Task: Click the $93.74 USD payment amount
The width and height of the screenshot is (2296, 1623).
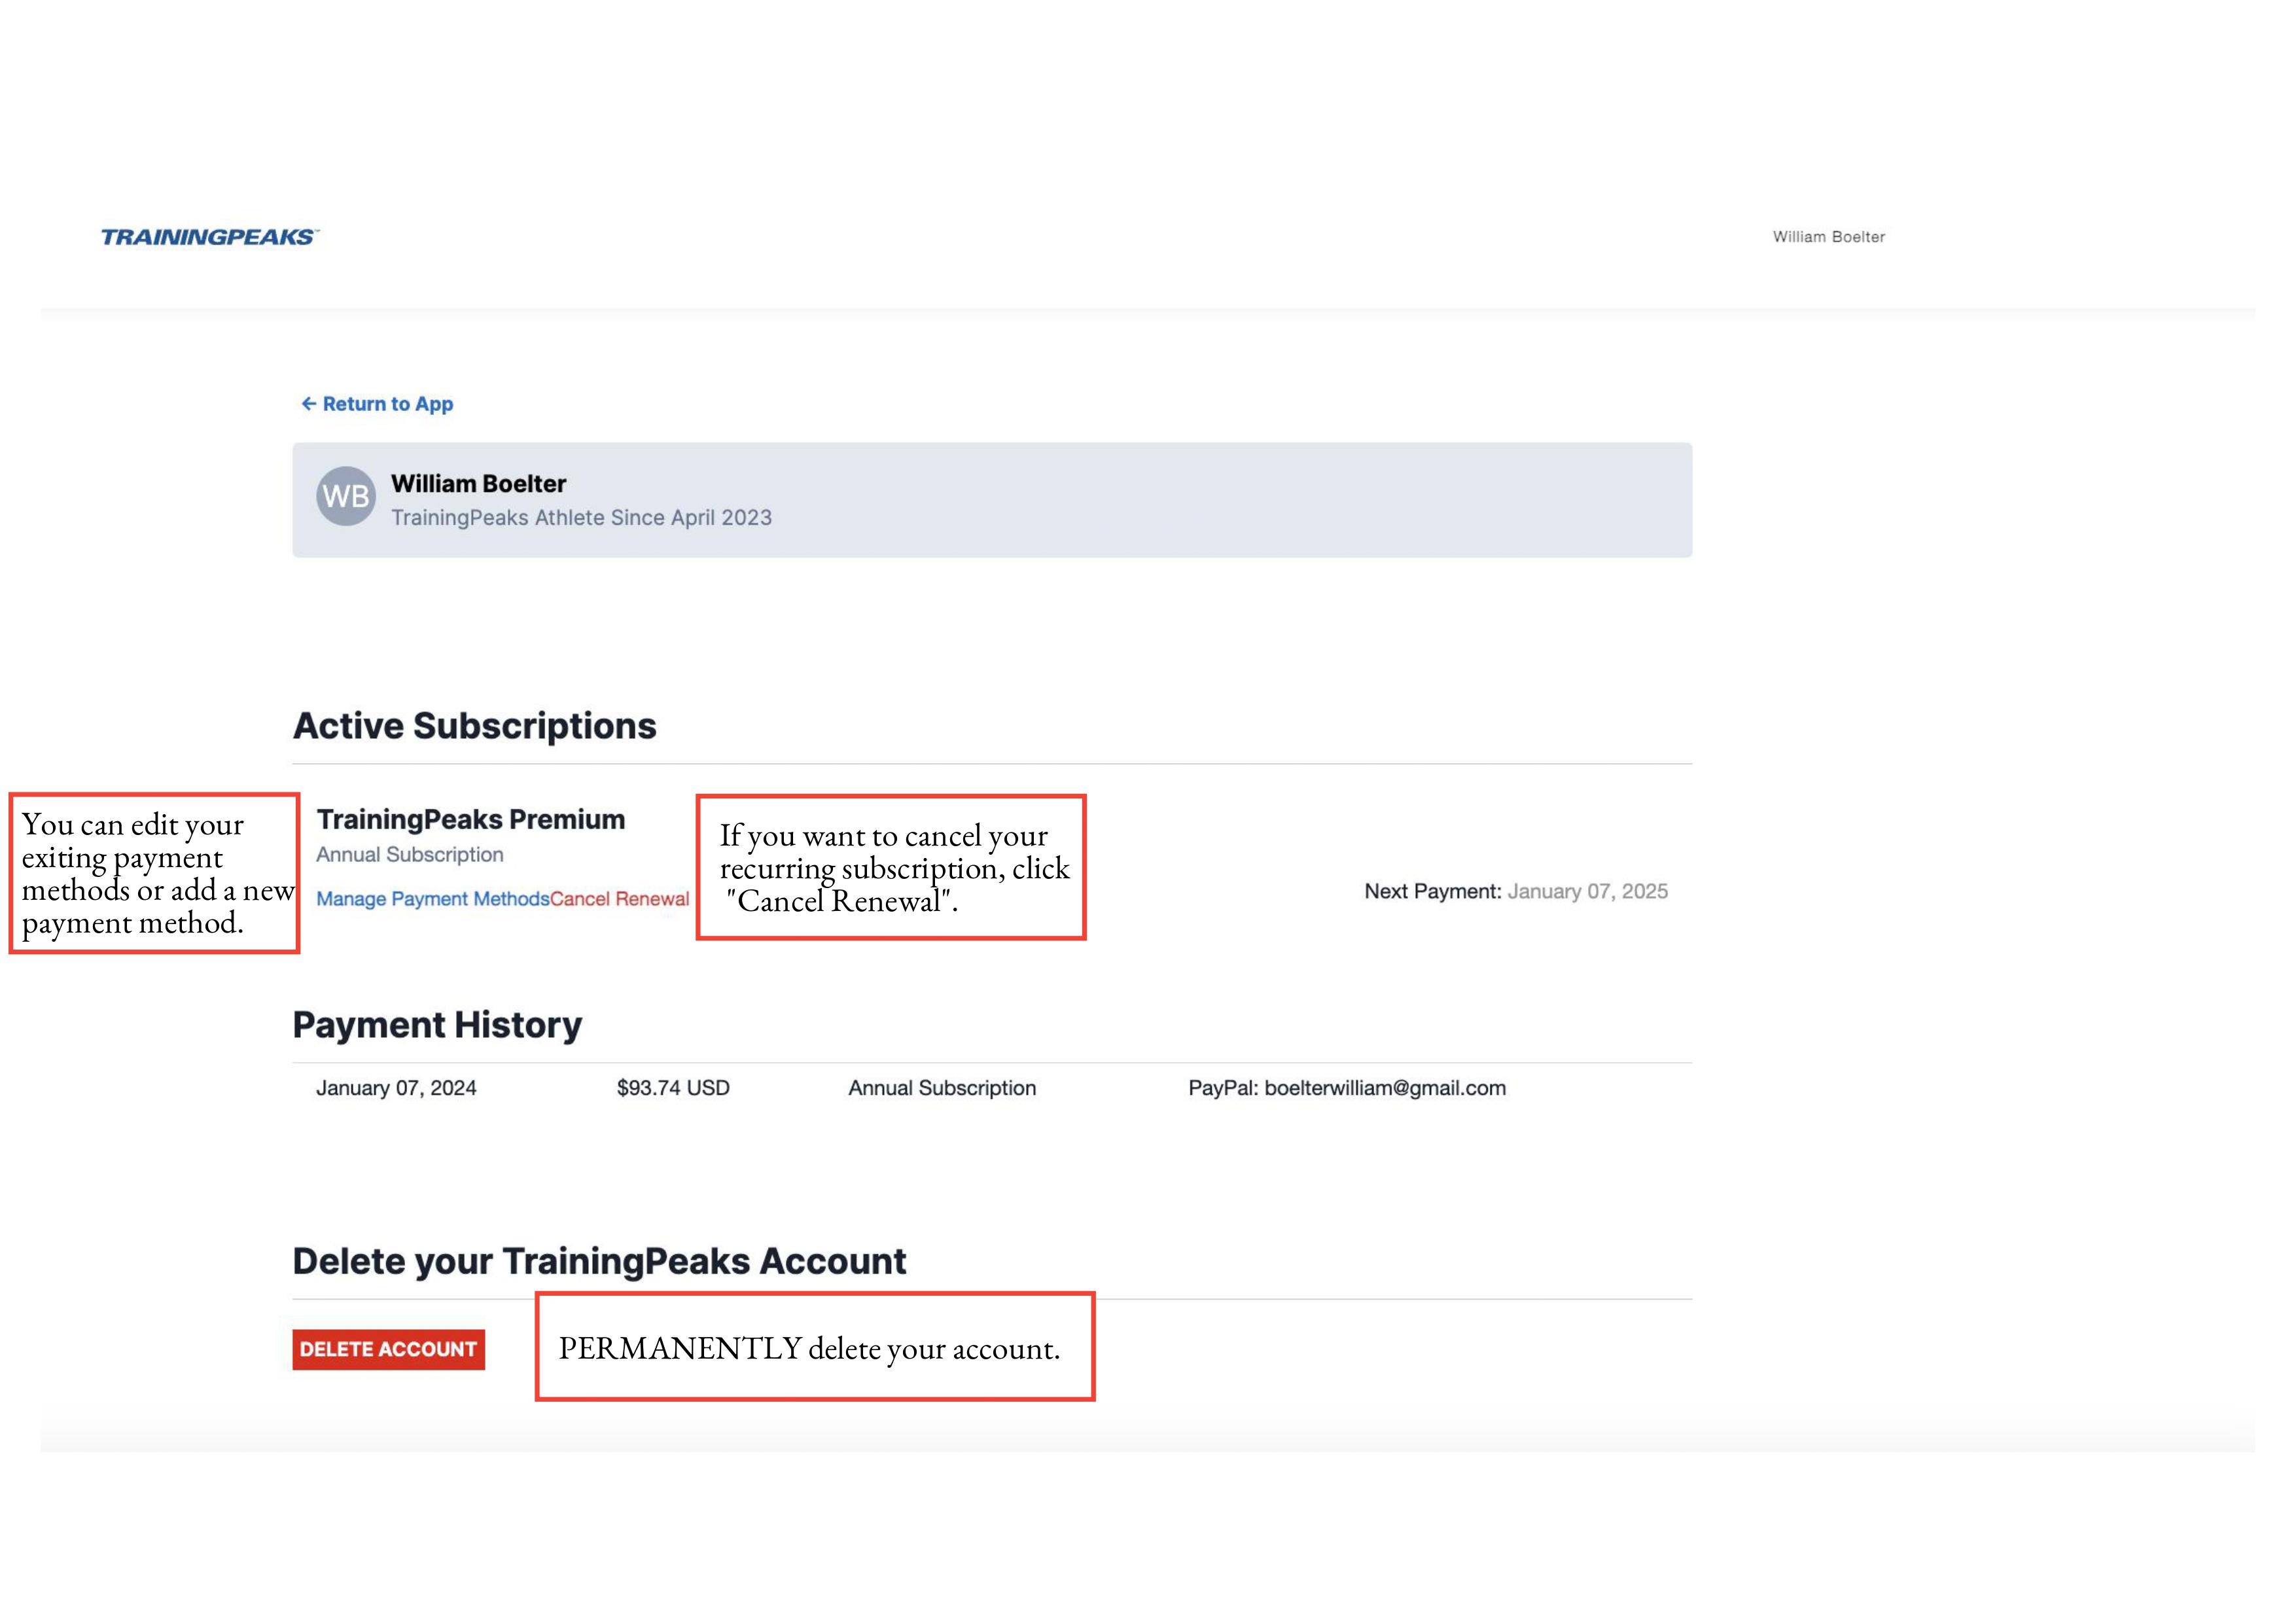Action: 673,1088
